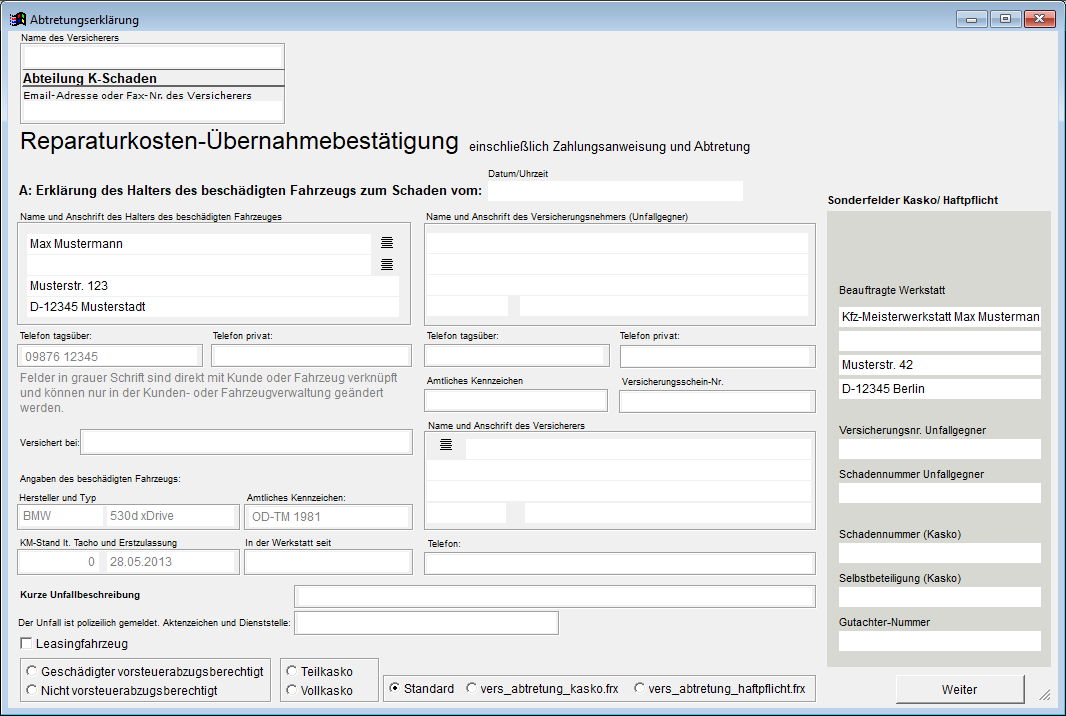Click the greyed BMW manufacturer field
Screen dimensions: 1066x716
[62, 516]
